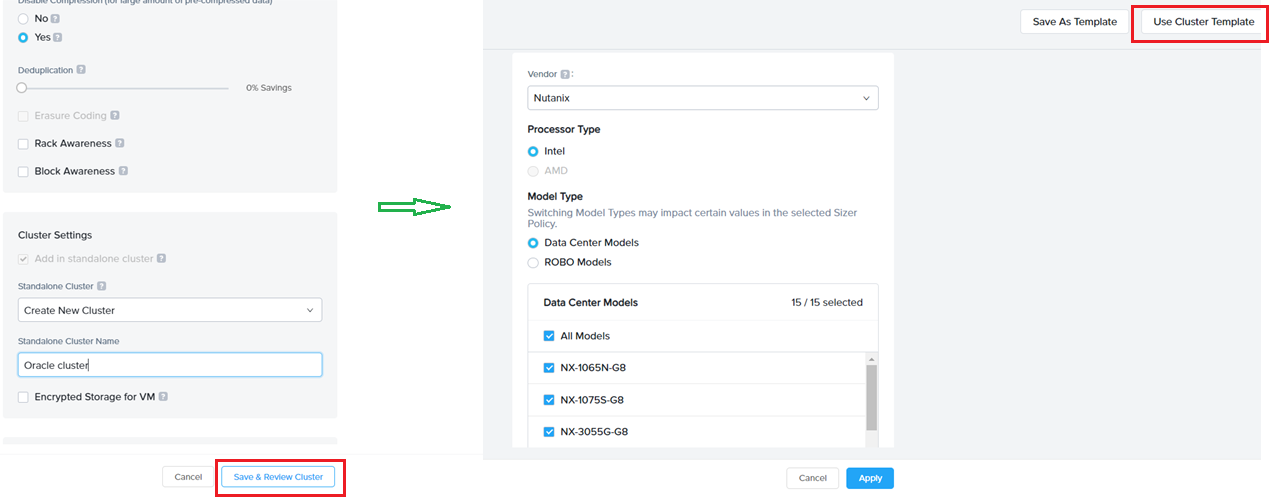Screen dimensions: 1273x504
Task: Show help for Block Awareness
Action: (123, 171)
